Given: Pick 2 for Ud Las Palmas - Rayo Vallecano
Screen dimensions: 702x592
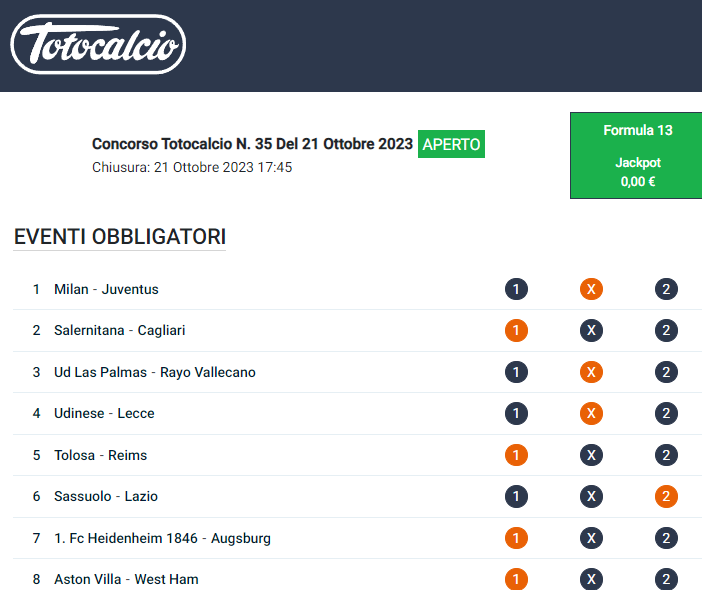Looking at the screenshot, I should (666, 372).
